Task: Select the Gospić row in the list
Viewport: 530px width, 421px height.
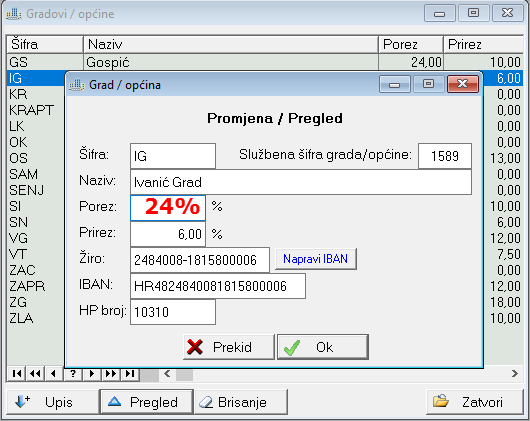Action: point(265,62)
